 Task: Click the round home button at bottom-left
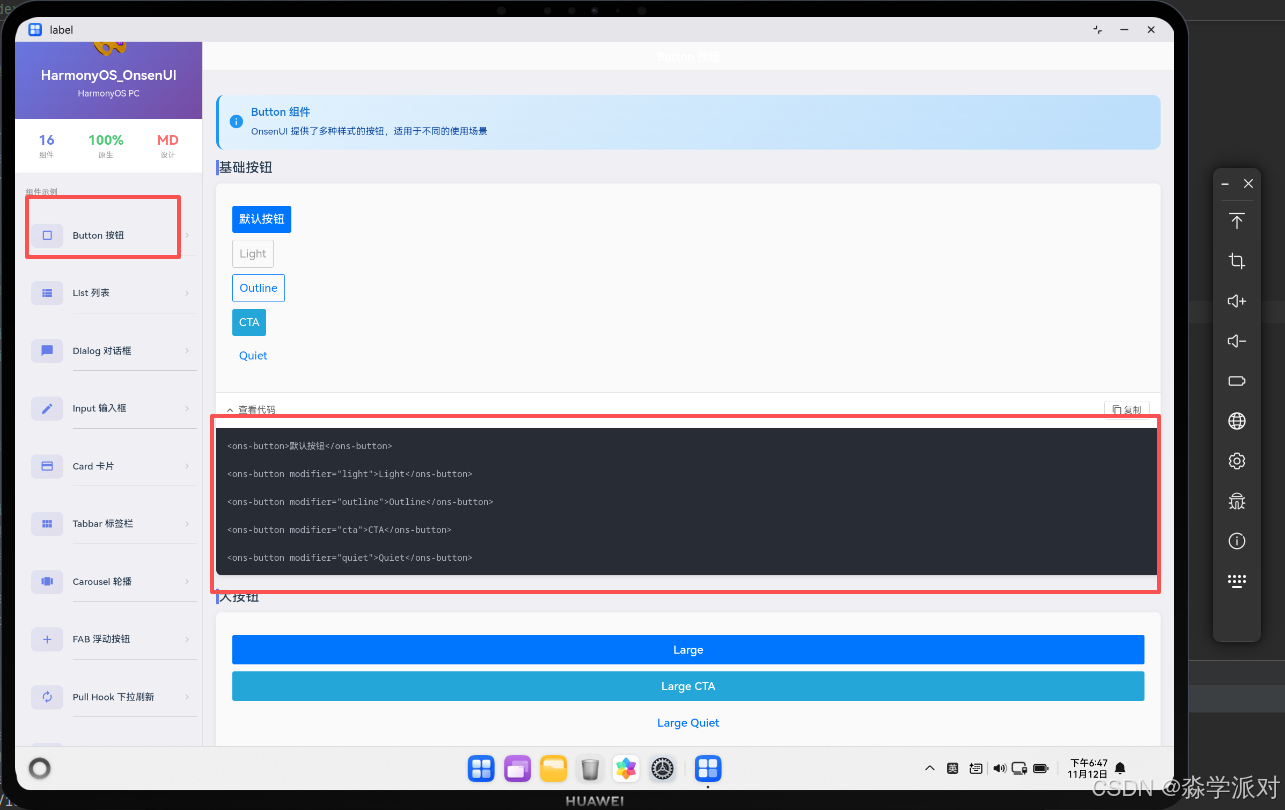[x=40, y=768]
